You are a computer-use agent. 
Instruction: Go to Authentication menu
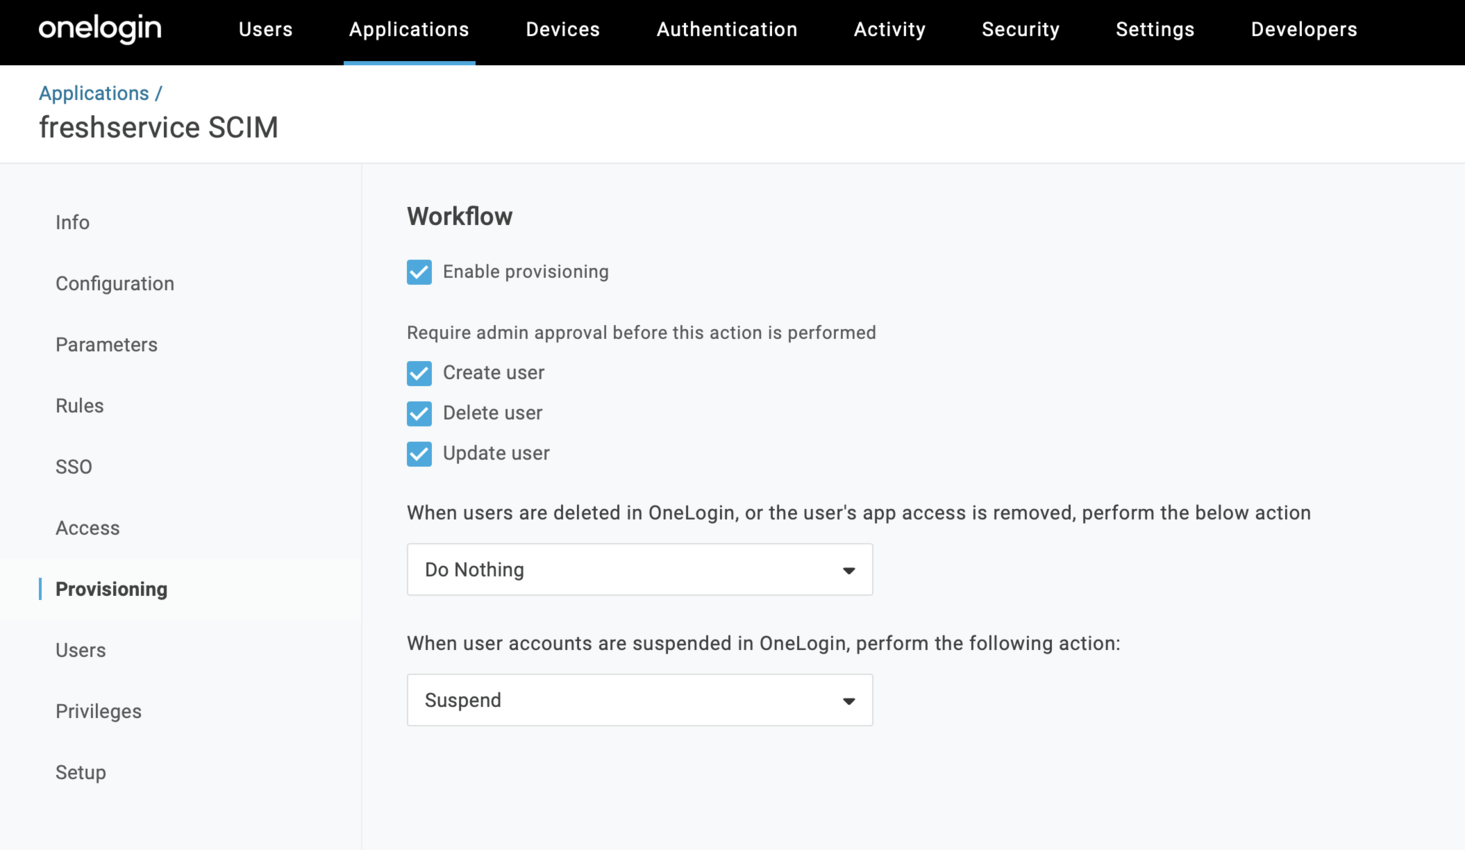(726, 30)
